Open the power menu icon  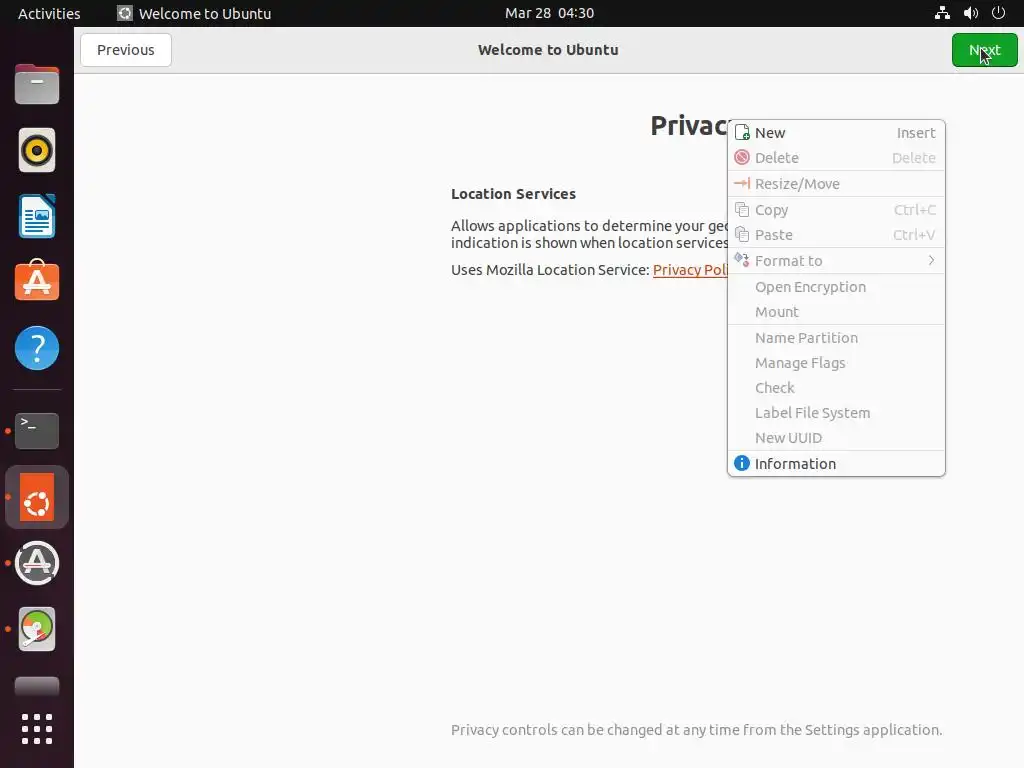point(999,13)
